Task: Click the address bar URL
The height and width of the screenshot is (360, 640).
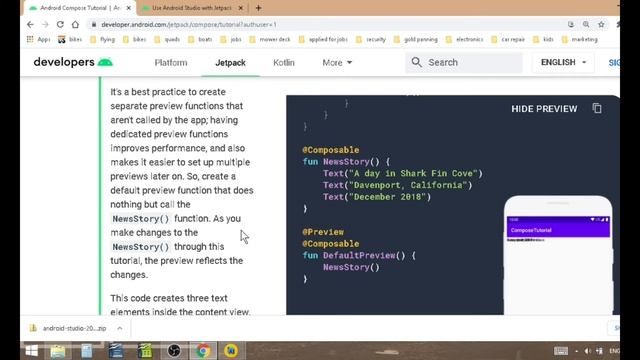Action: point(189,24)
